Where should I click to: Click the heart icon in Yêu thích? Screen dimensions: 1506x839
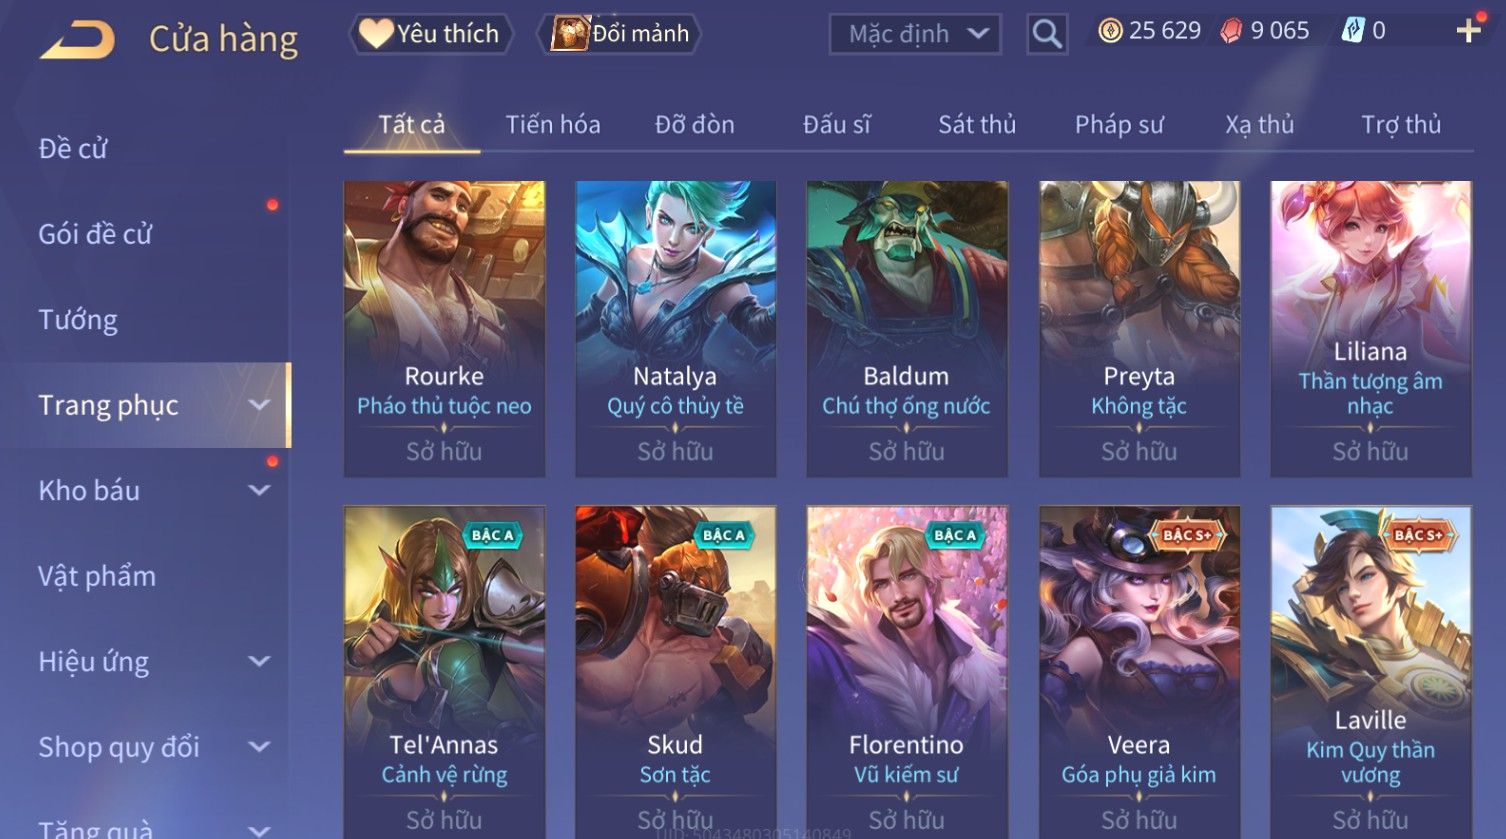[376, 33]
